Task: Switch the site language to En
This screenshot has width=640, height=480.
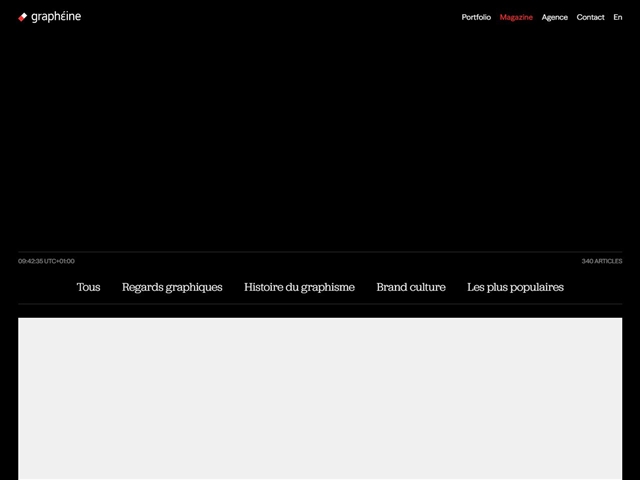Action: coord(618,17)
